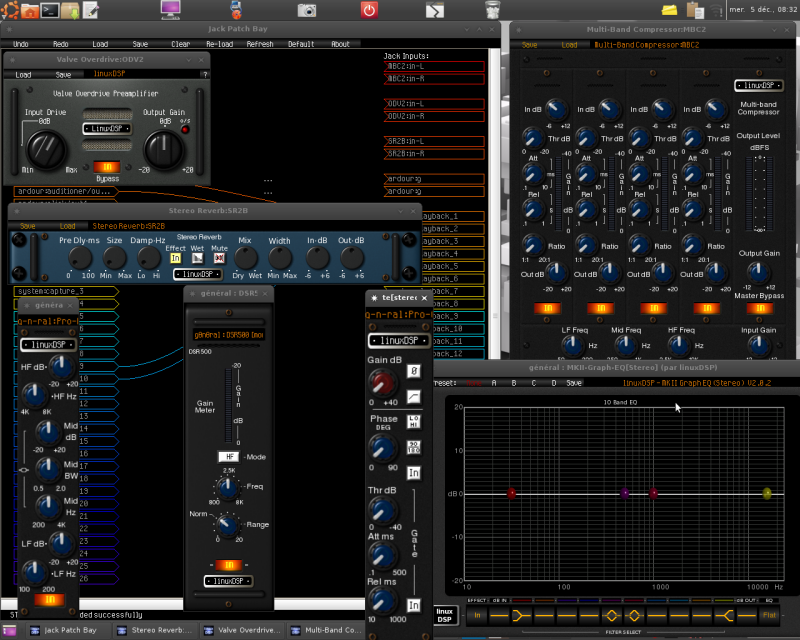Screen dimensions: 800x640
Task: Expand the linuxDSP selector in DSR500 panel
Action: tap(229, 580)
